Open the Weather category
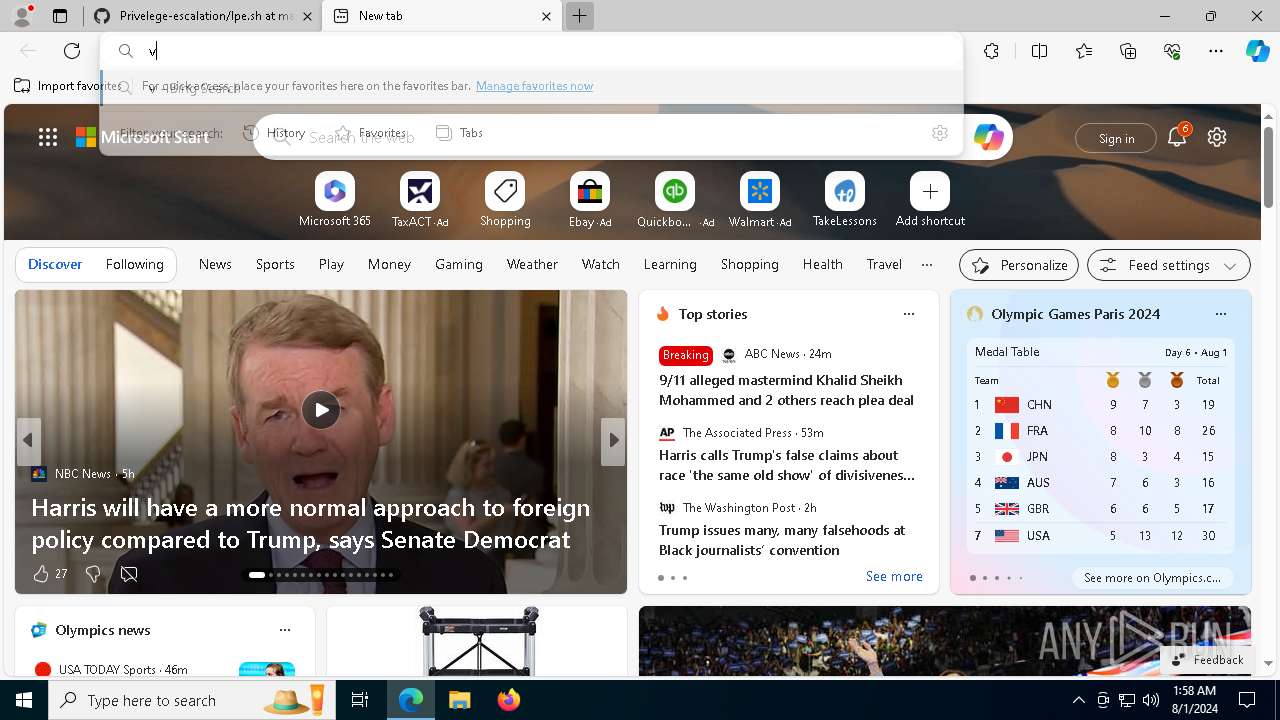The image size is (1280, 720). (x=532, y=265)
